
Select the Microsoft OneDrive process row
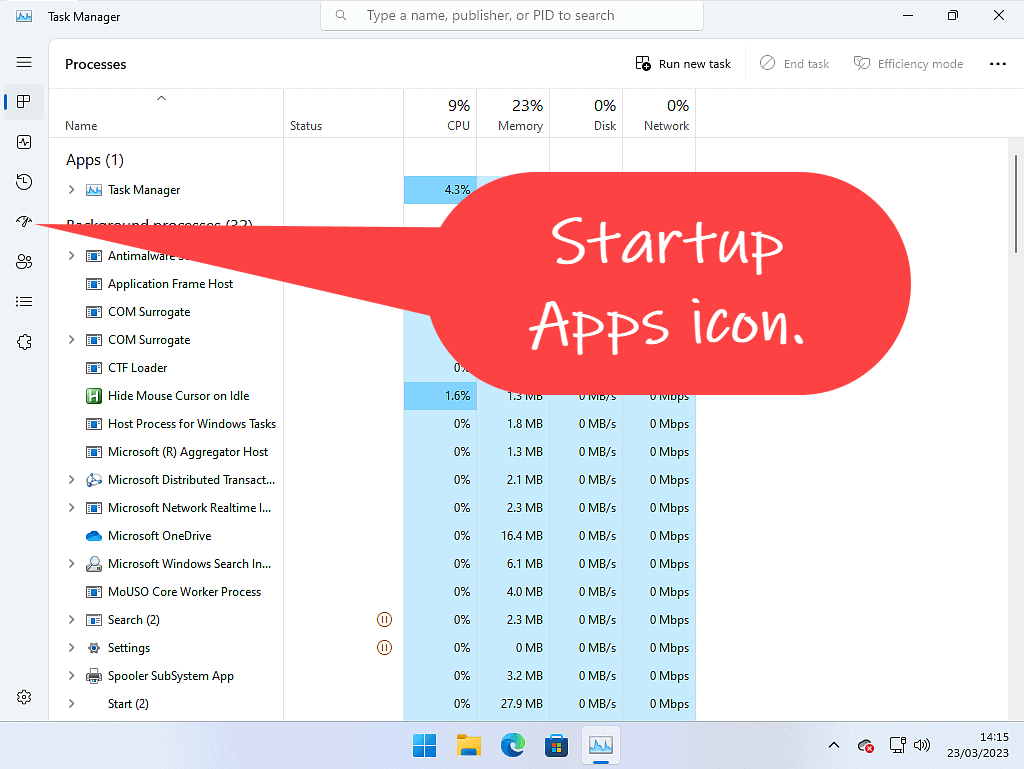[x=160, y=536]
